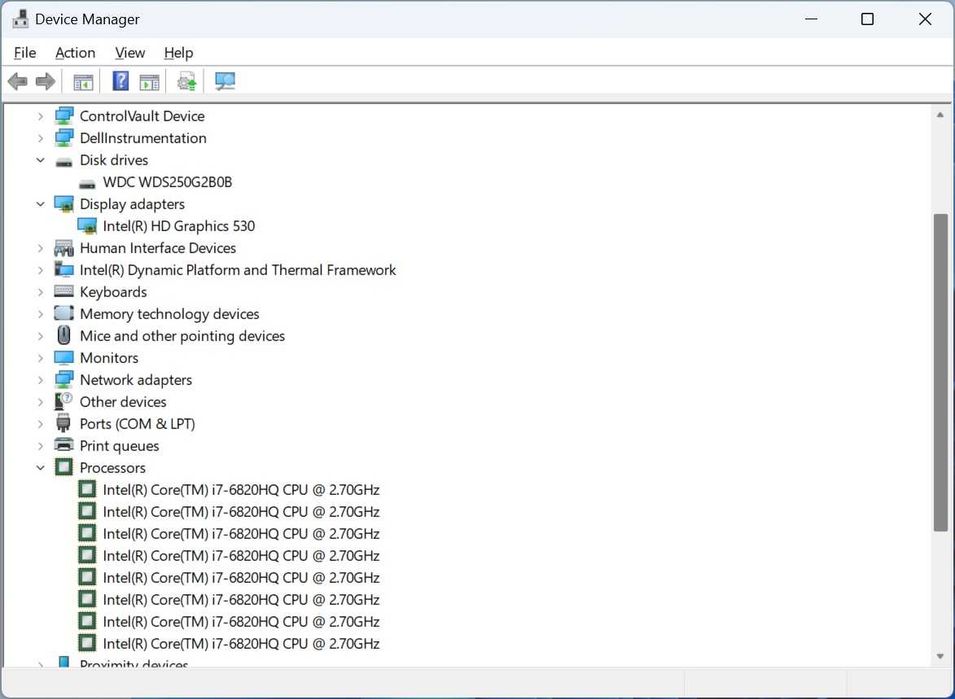Expand the DellInstrumentation node
The height and width of the screenshot is (699, 955).
tap(40, 138)
